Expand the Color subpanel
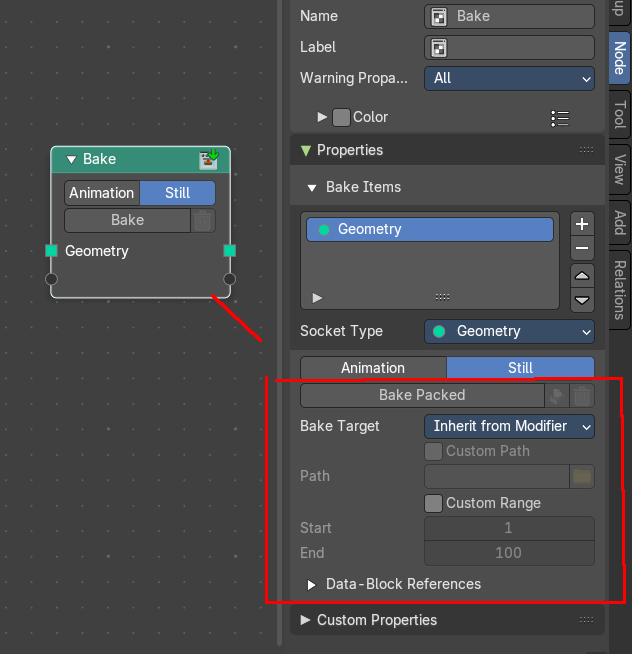The image size is (632, 654). (322, 117)
